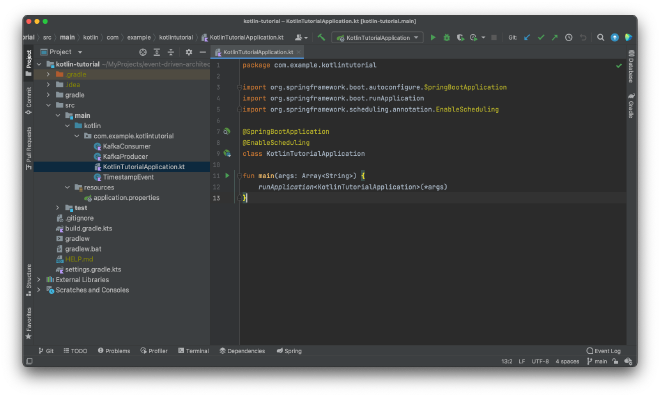Open Database tool window on right edge
The height and width of the screenshot is (397, 660).
pos(631,66)
